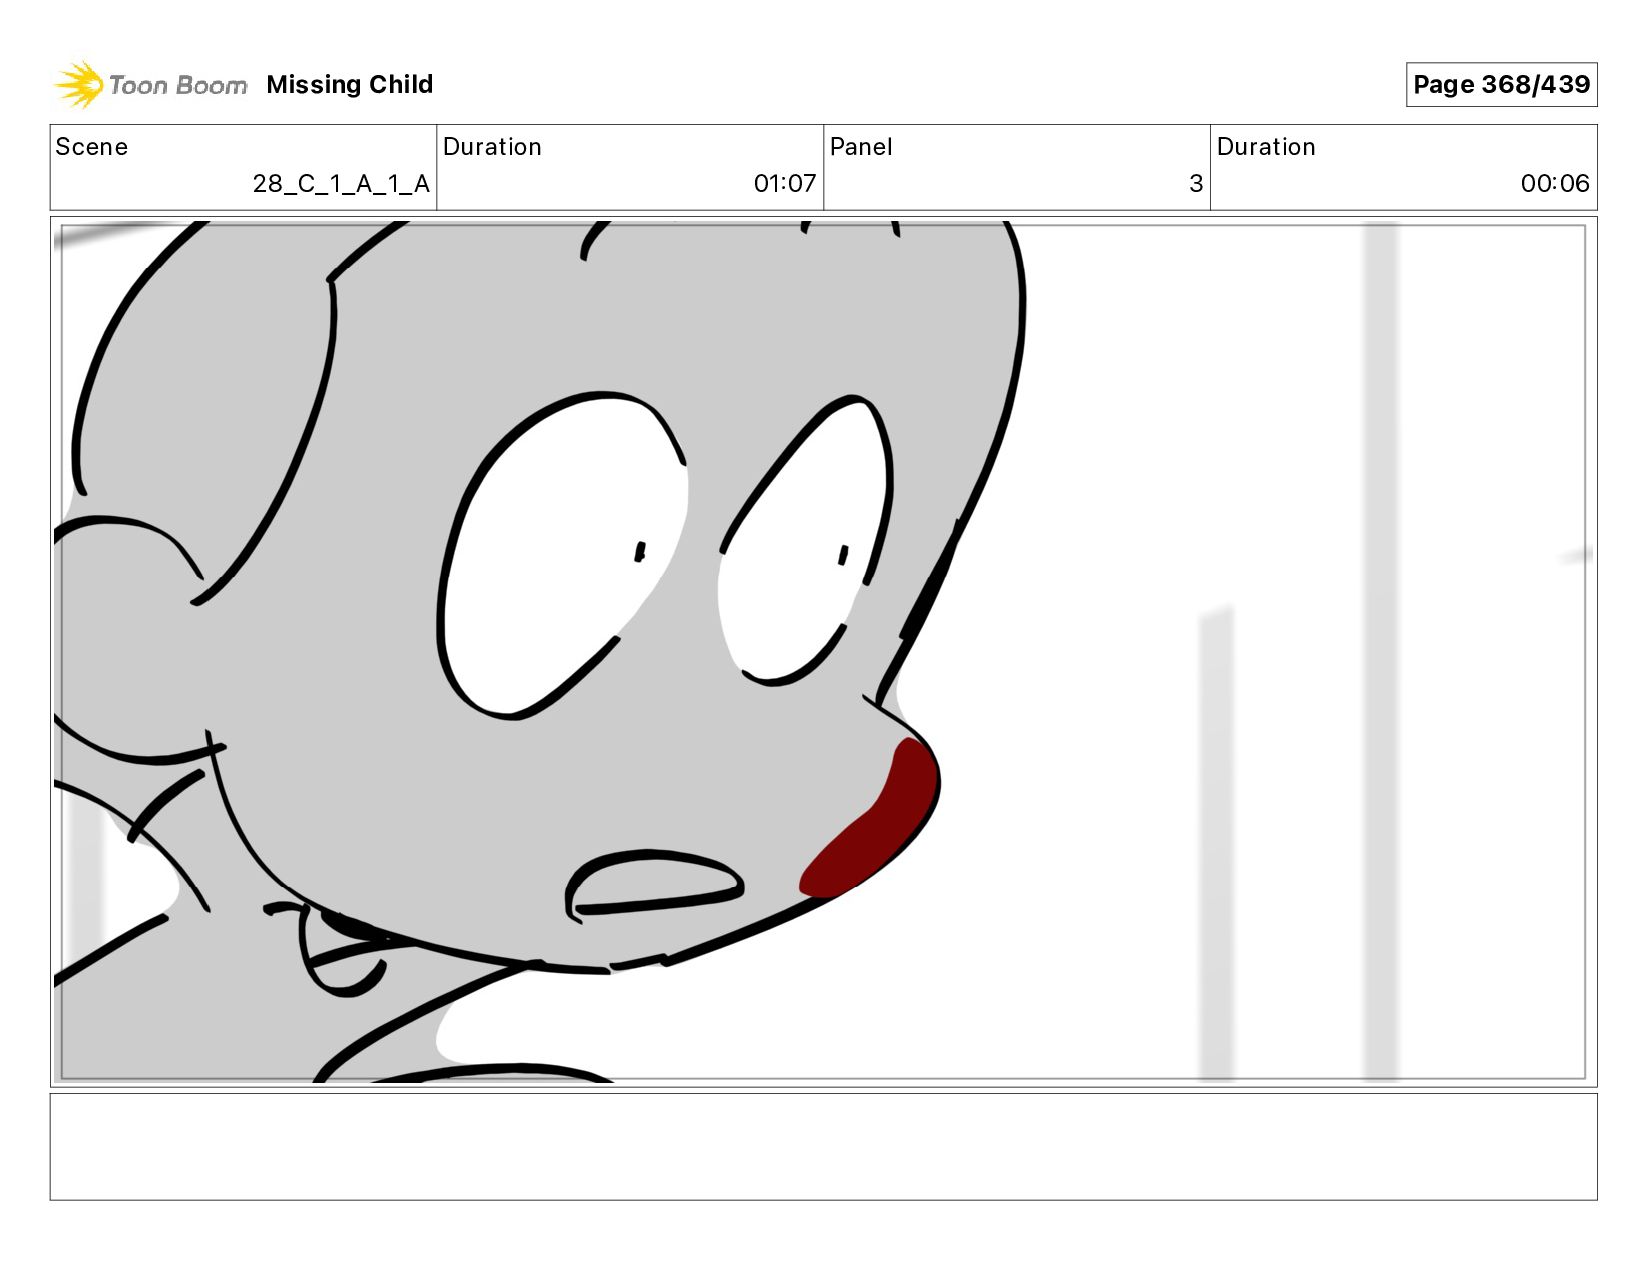Select scene name '28_C_1_A_1_A'

click(341, 184)
